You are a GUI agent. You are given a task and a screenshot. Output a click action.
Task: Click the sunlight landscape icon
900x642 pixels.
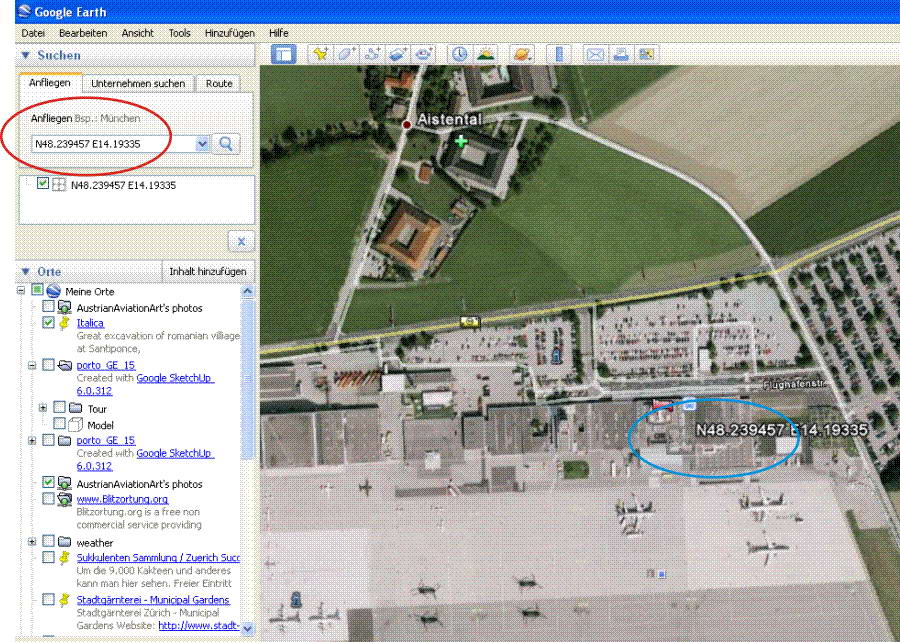coord(485,55)
